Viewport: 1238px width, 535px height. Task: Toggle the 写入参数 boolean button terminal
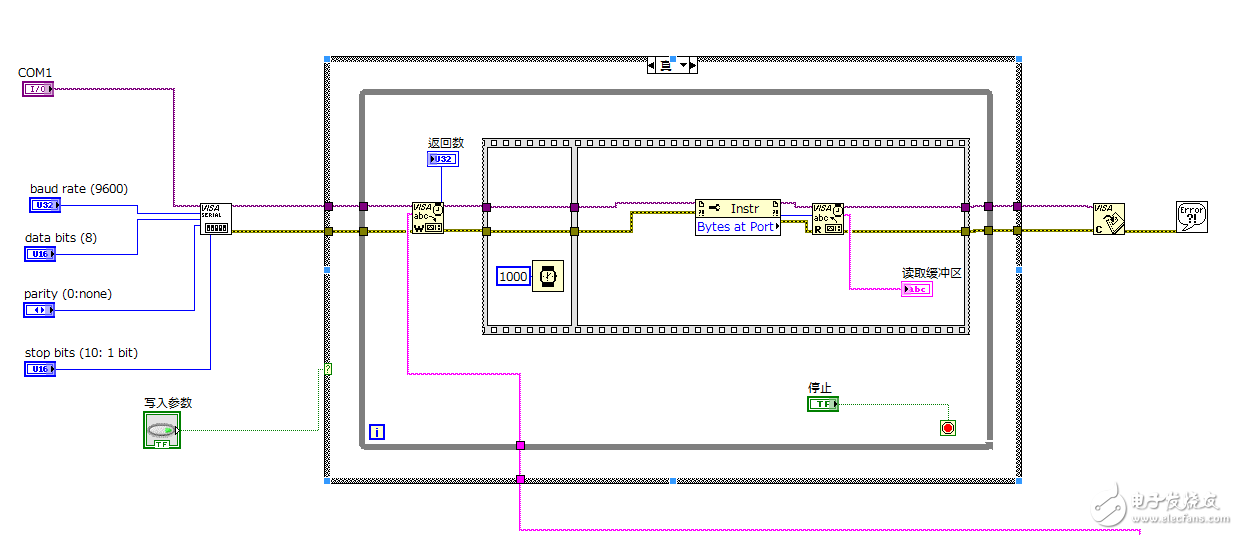162,429
